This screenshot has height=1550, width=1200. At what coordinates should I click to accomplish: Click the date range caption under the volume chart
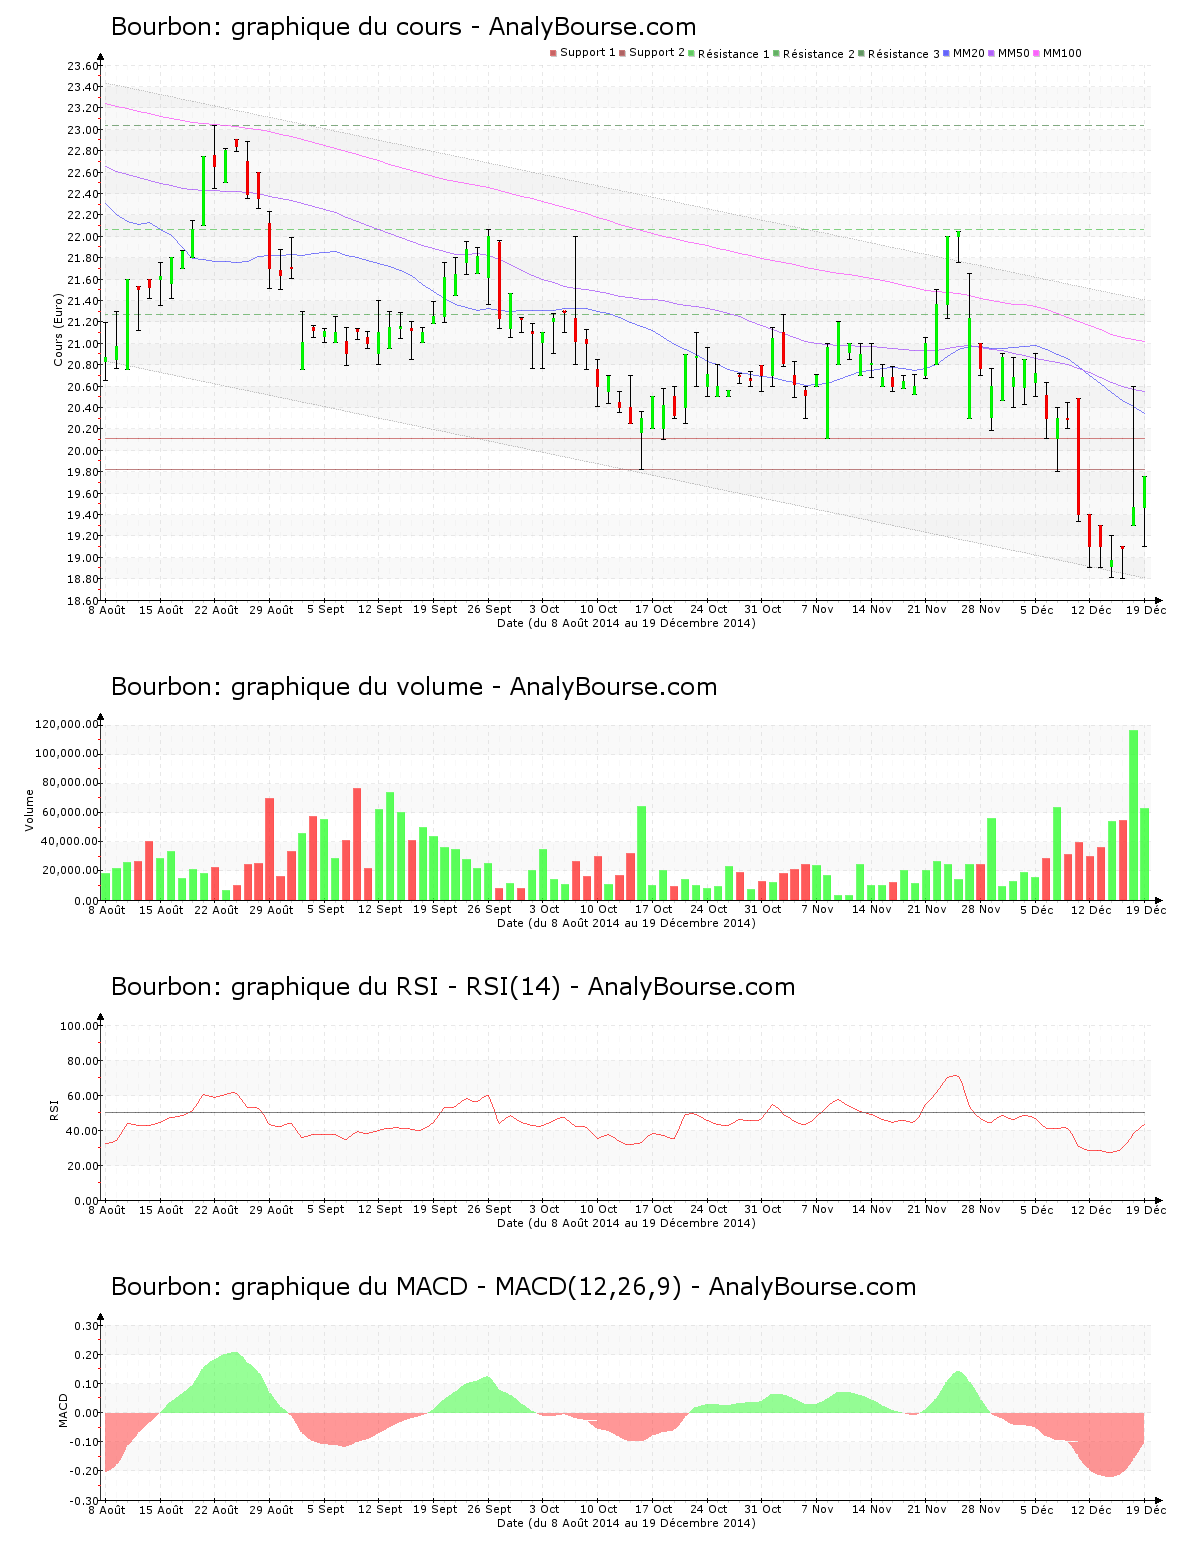(x=626, y=923)
